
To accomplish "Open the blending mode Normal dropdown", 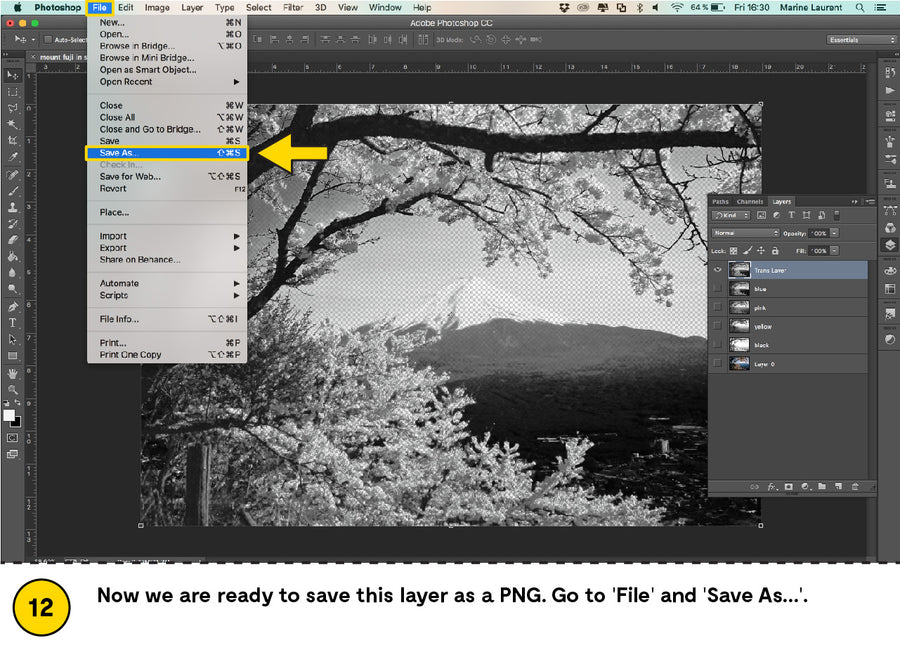I will click(x=744, y=233).
